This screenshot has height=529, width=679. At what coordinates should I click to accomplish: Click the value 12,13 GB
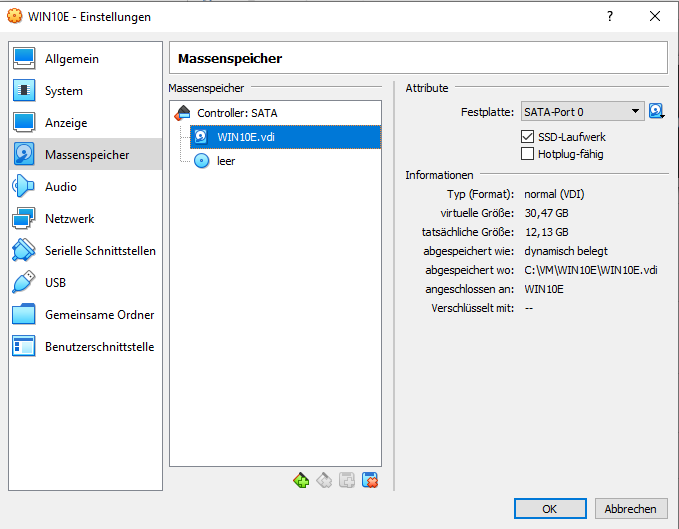click(x=546, y=232)
